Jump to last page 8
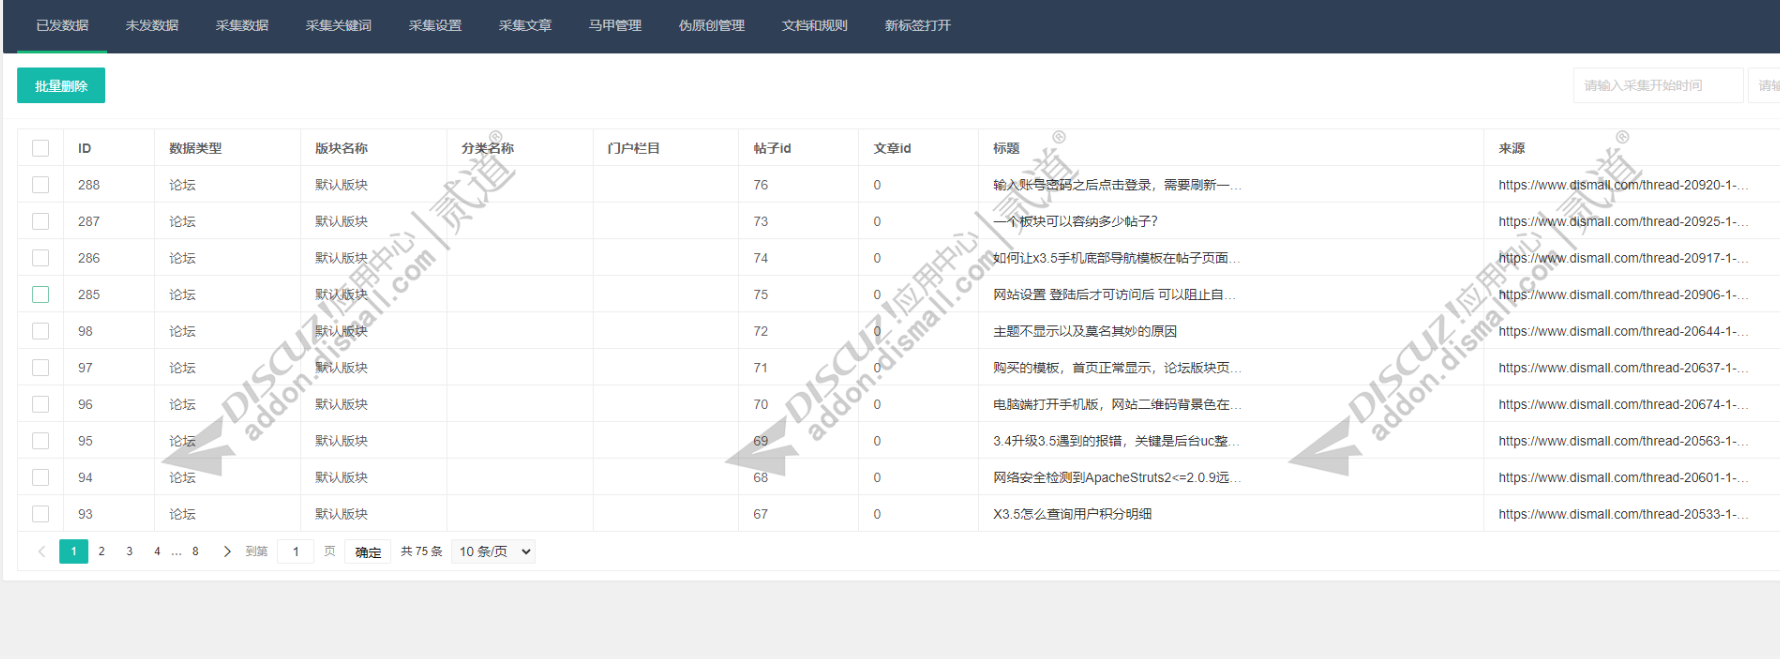The width and height of the screenshot is (1780, 659). click(x=195, y=551)
